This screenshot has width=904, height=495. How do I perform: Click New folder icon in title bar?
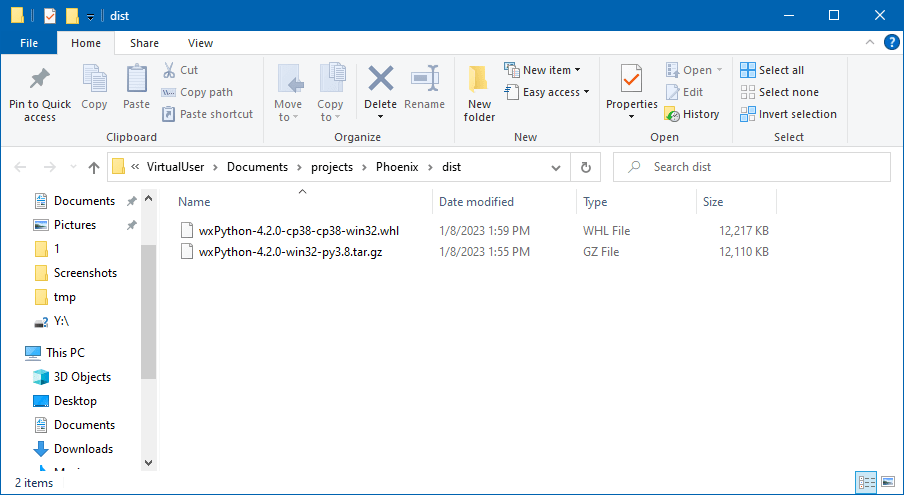pos(72,16)
